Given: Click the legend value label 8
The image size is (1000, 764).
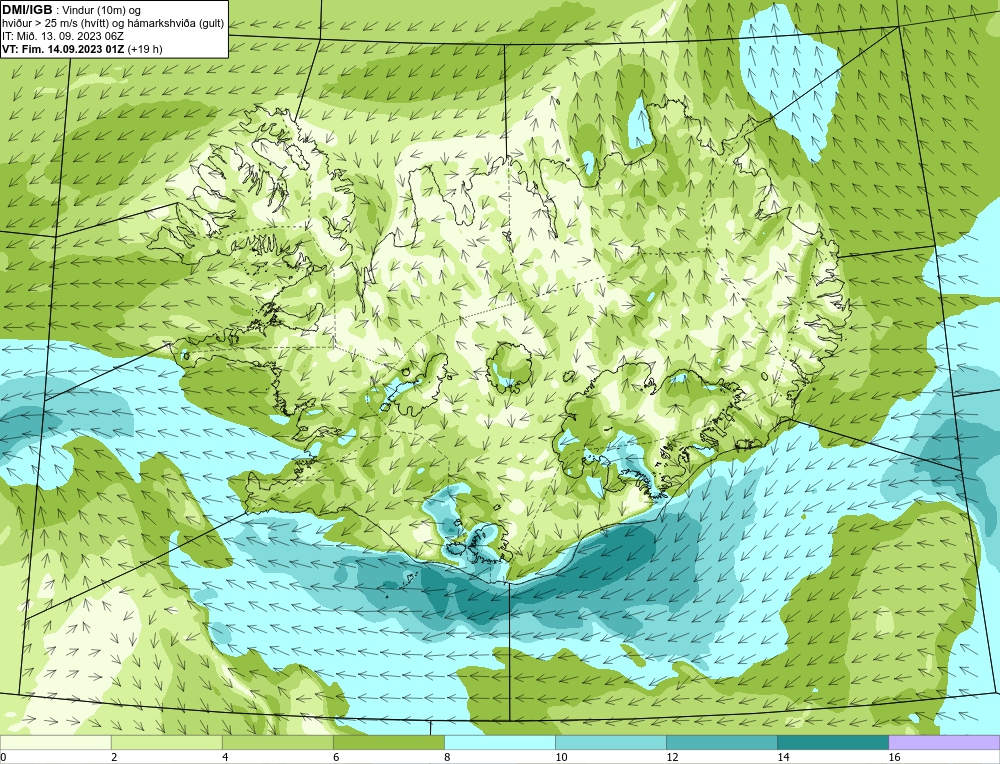Looking at the screenshot, I should tap(447, 757).
